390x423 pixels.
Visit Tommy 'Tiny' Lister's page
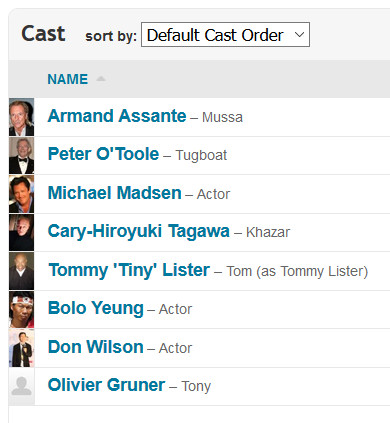point(129,270)
